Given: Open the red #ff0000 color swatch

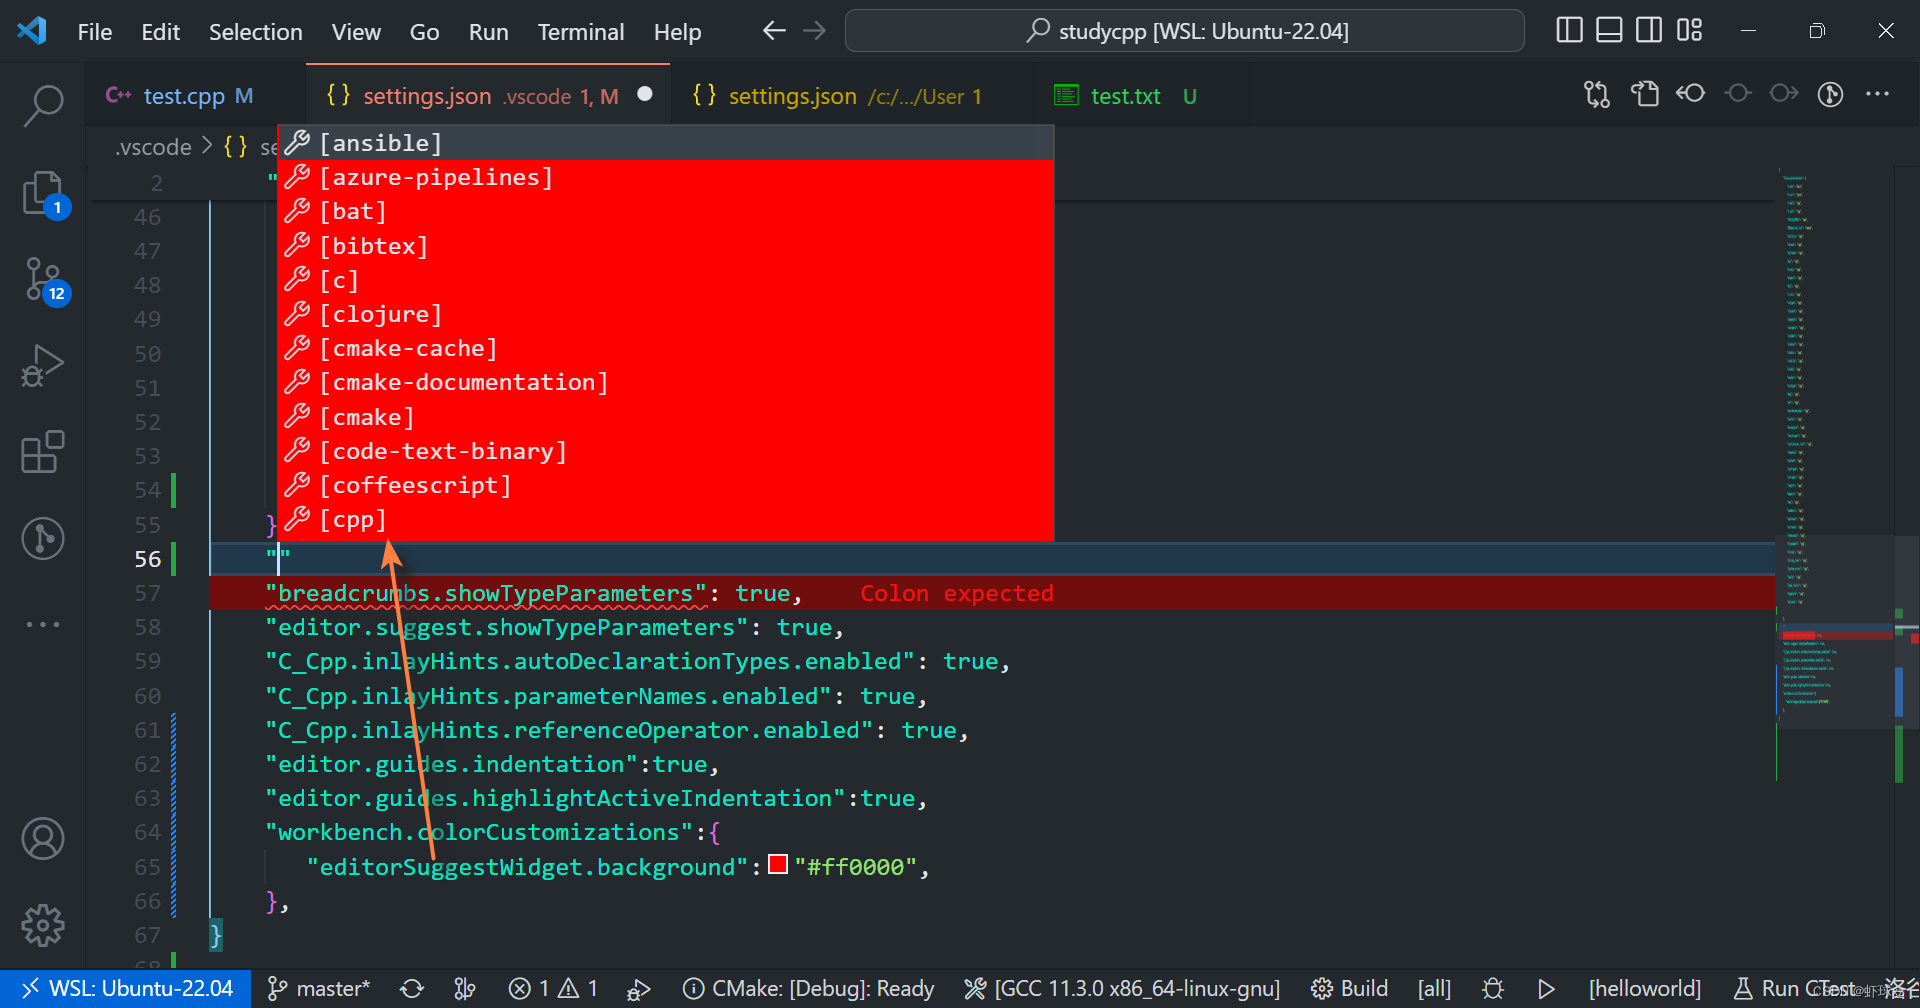Looking at the screenshot, I should coord(778,865).
